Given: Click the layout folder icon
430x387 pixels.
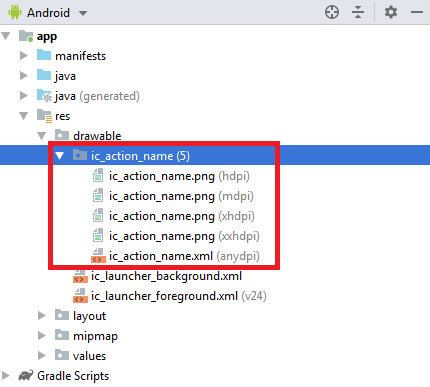Looking at the screenshot, I should coord(62,315).
